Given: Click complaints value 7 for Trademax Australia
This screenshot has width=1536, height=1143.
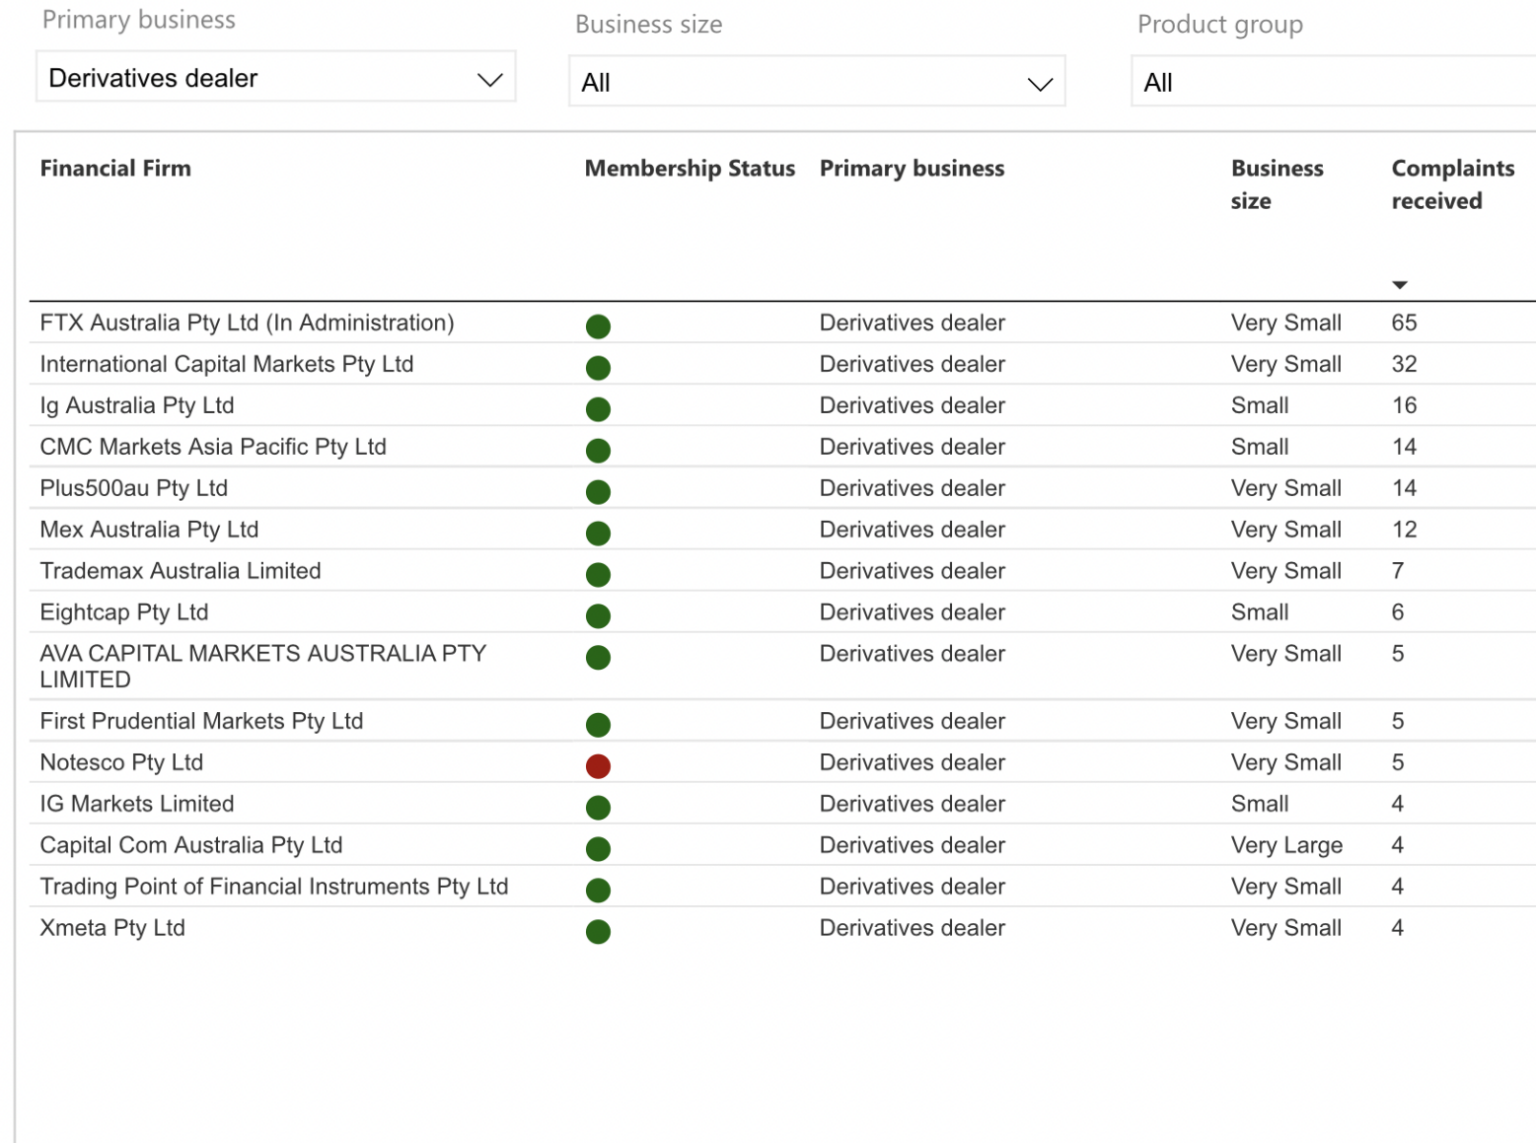Looking at the screenshot, I should pyautogui.click(x=1398, y=571).
